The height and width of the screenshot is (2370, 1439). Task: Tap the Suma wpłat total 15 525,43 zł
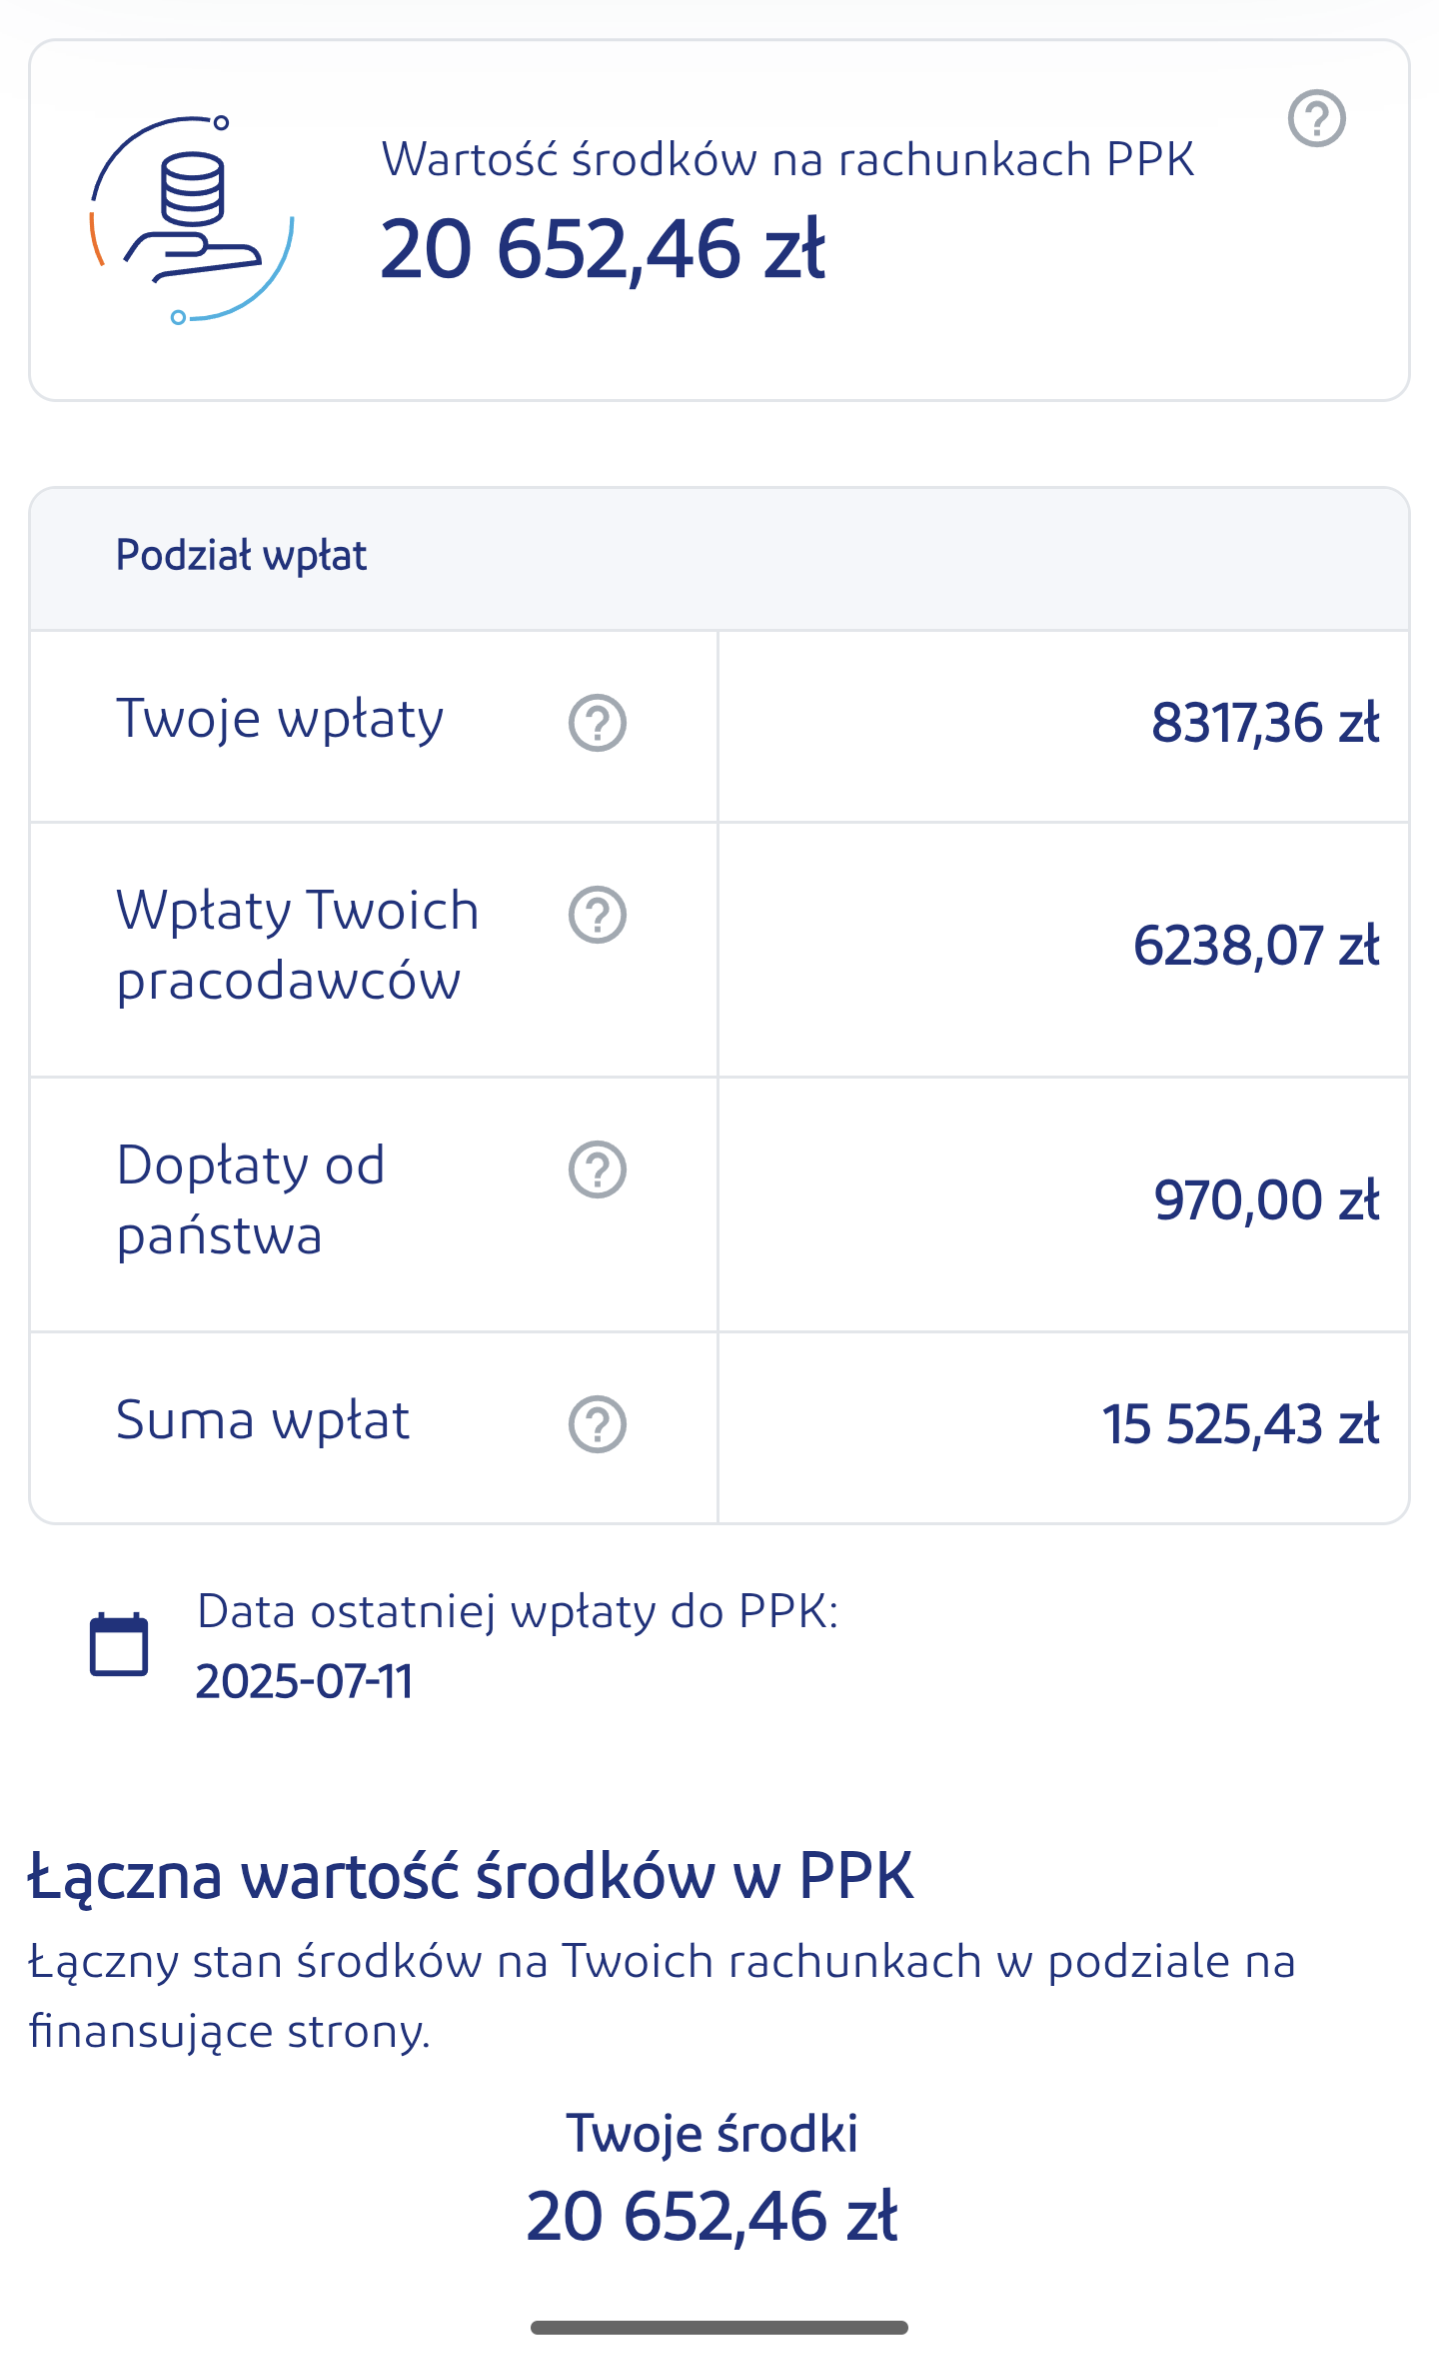1240,1424
